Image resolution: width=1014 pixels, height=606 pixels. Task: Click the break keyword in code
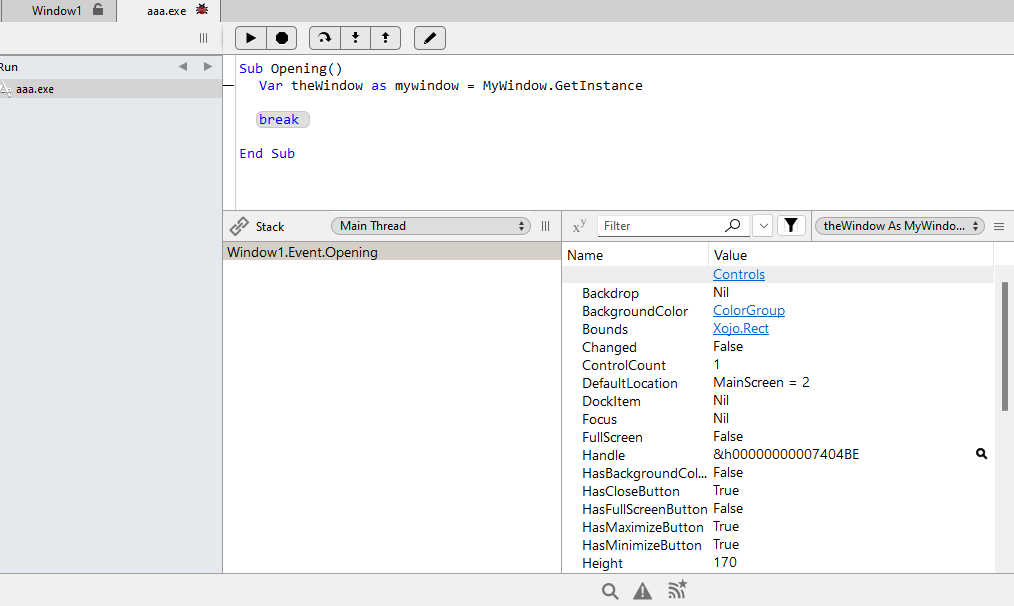tap(279, 120)
